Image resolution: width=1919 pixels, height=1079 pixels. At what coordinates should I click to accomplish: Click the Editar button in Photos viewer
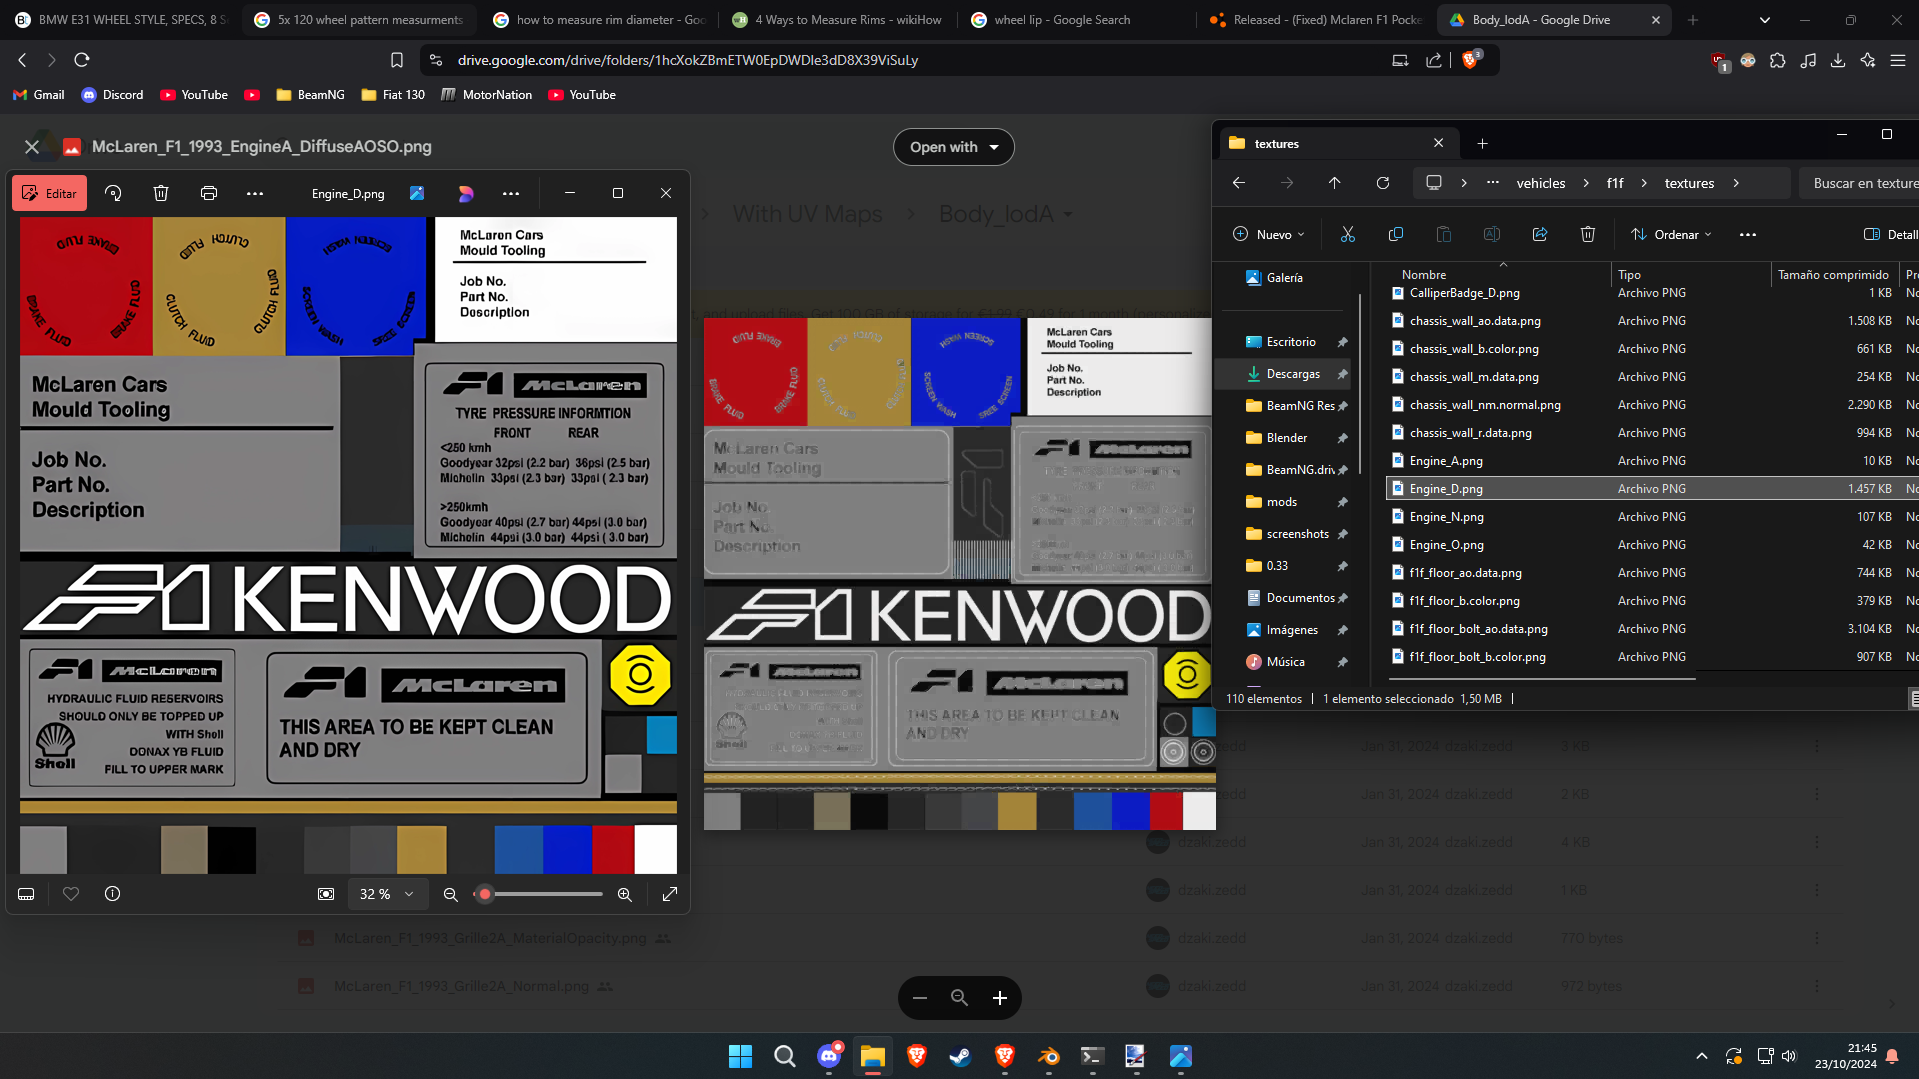(x=49, y=194)
